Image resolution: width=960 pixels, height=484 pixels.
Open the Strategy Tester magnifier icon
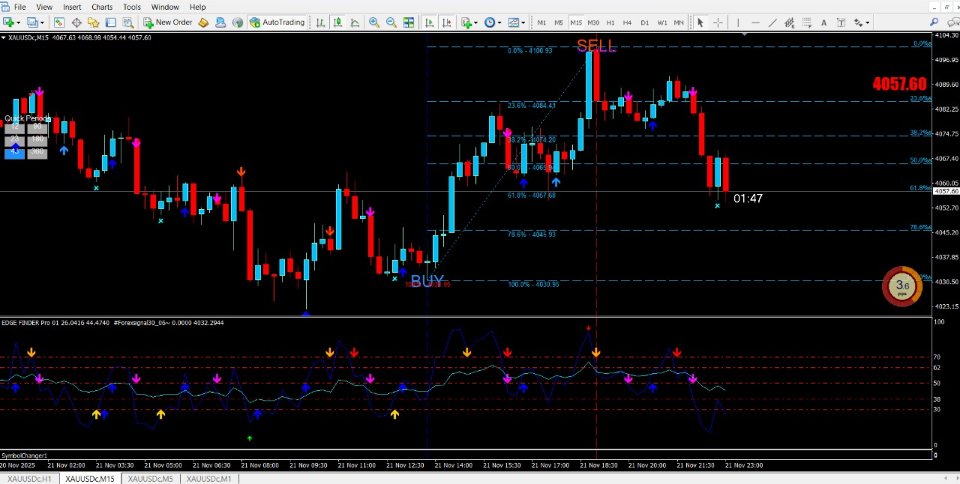coord(128,23)
